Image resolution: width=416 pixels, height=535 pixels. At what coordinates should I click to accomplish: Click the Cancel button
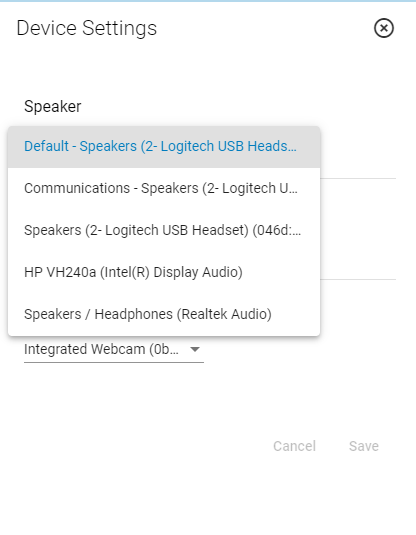(294, 446)
